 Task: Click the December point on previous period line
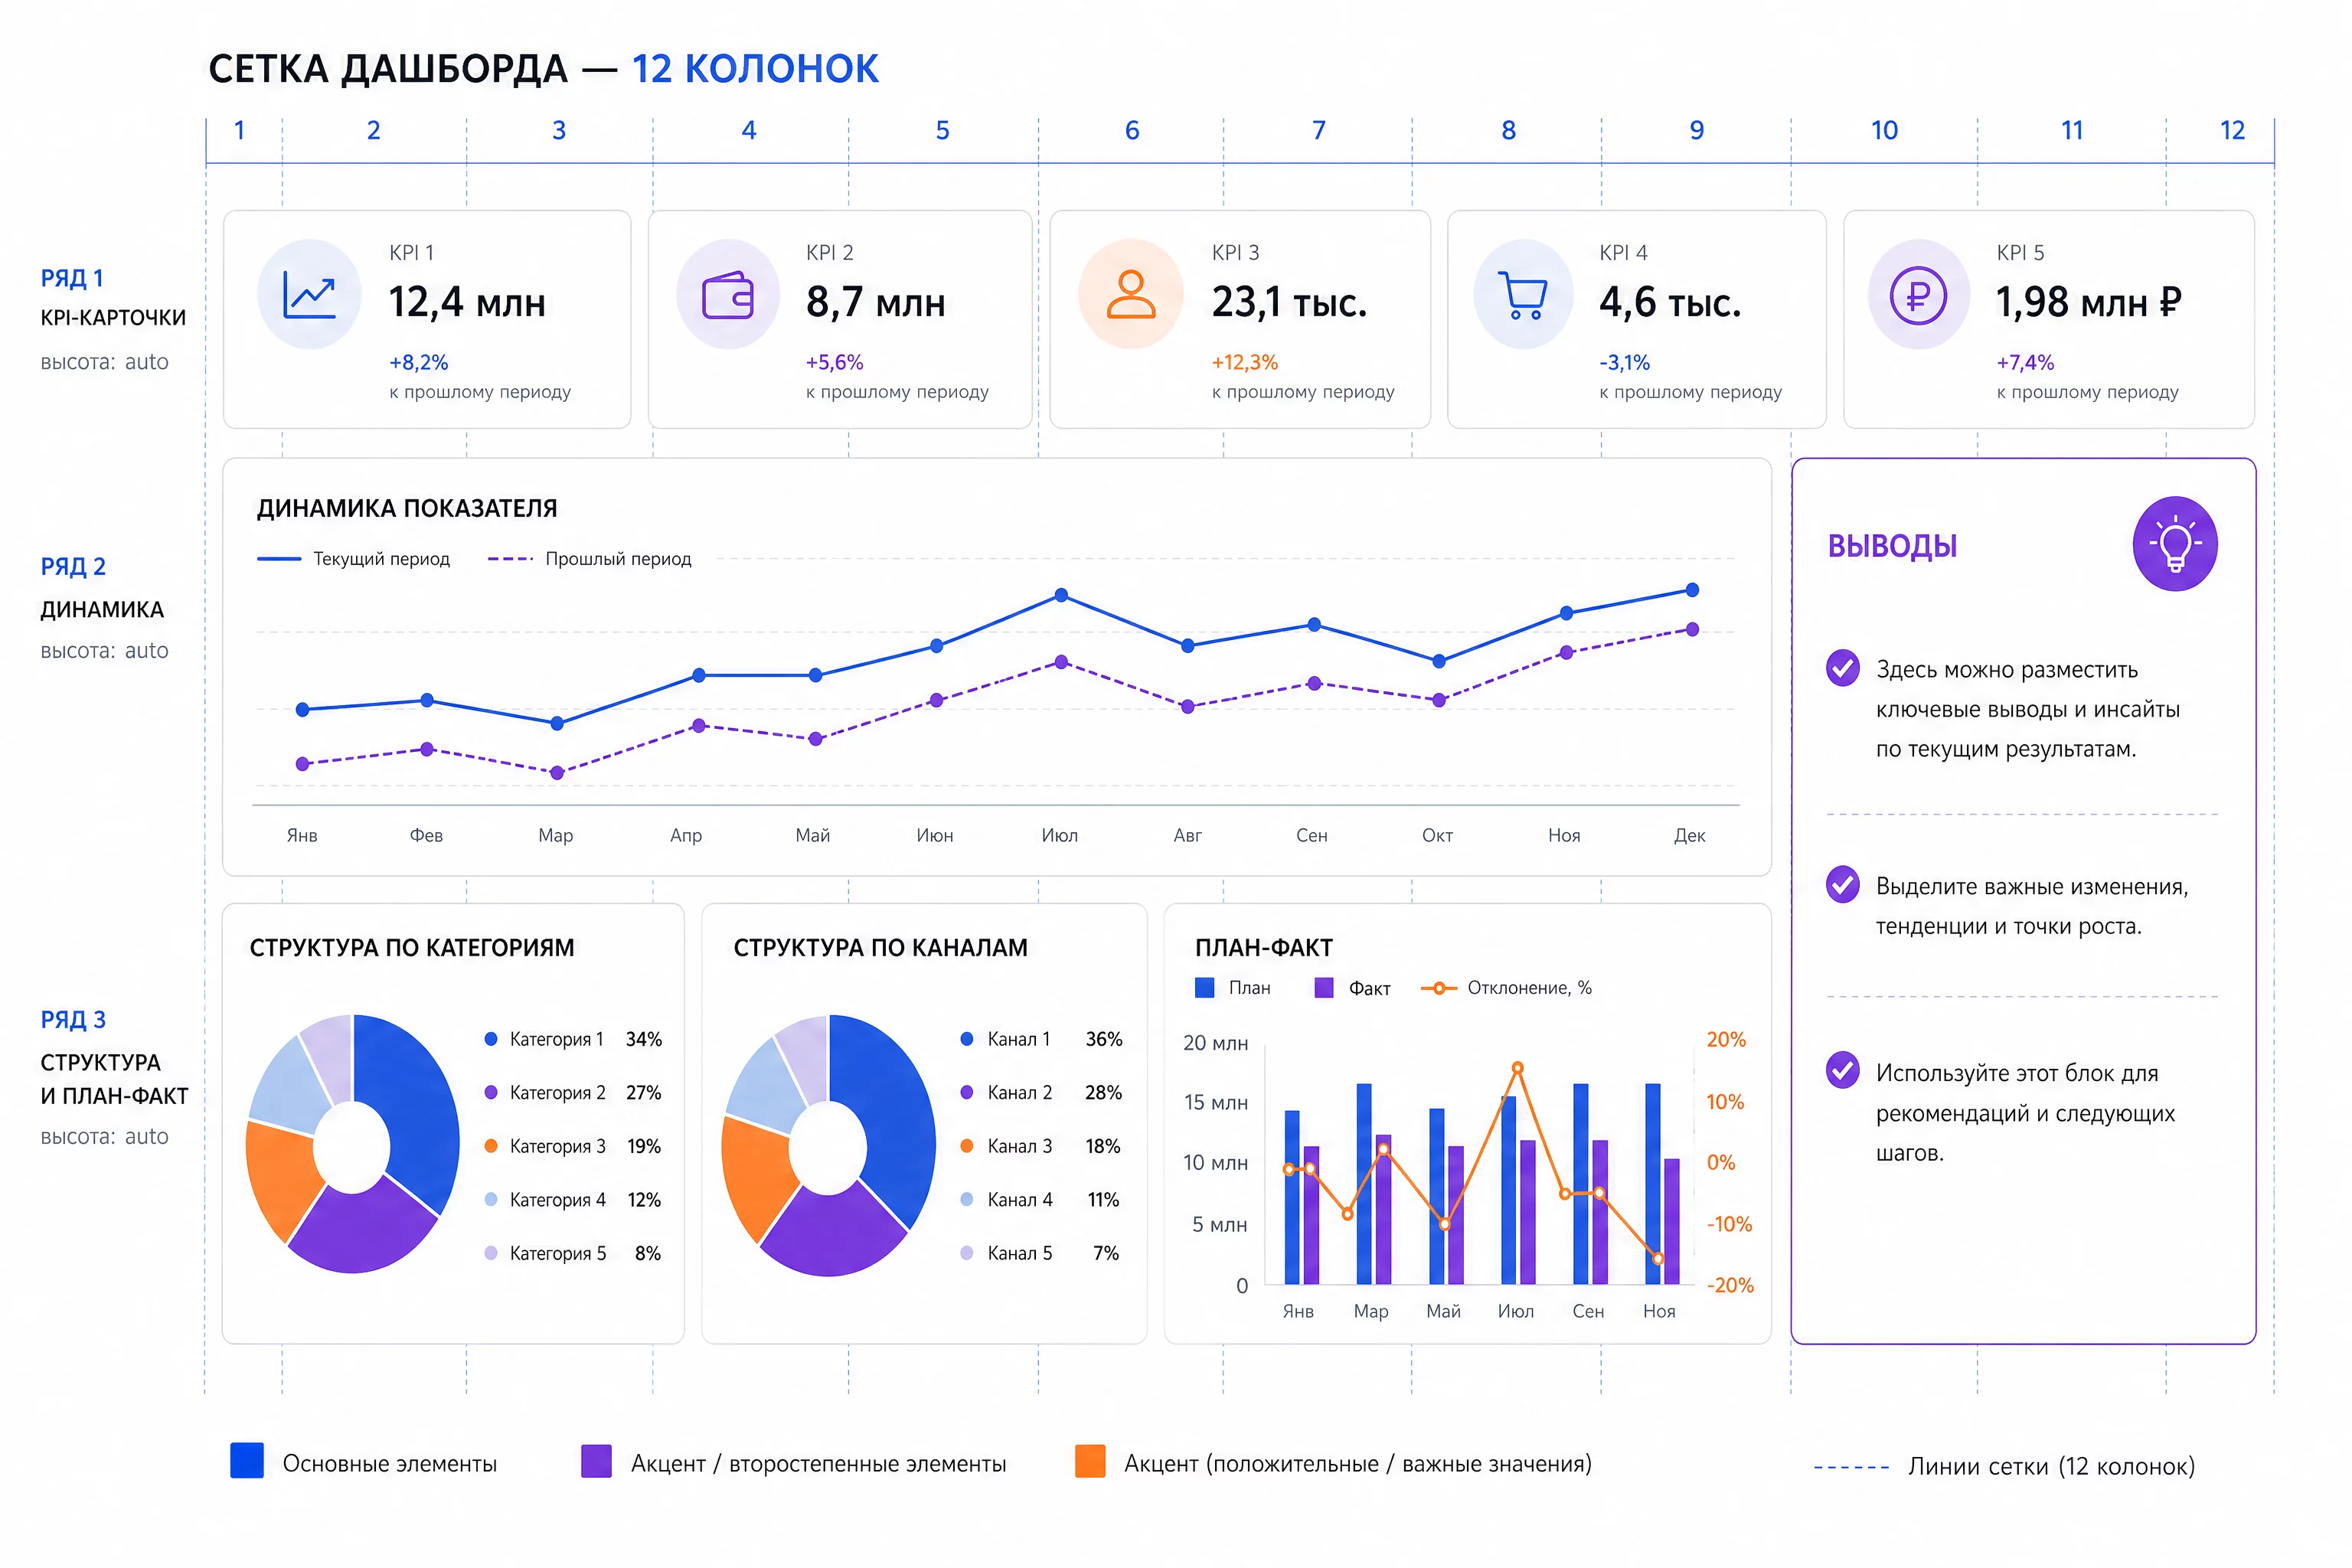click(x=1692, y=630)
